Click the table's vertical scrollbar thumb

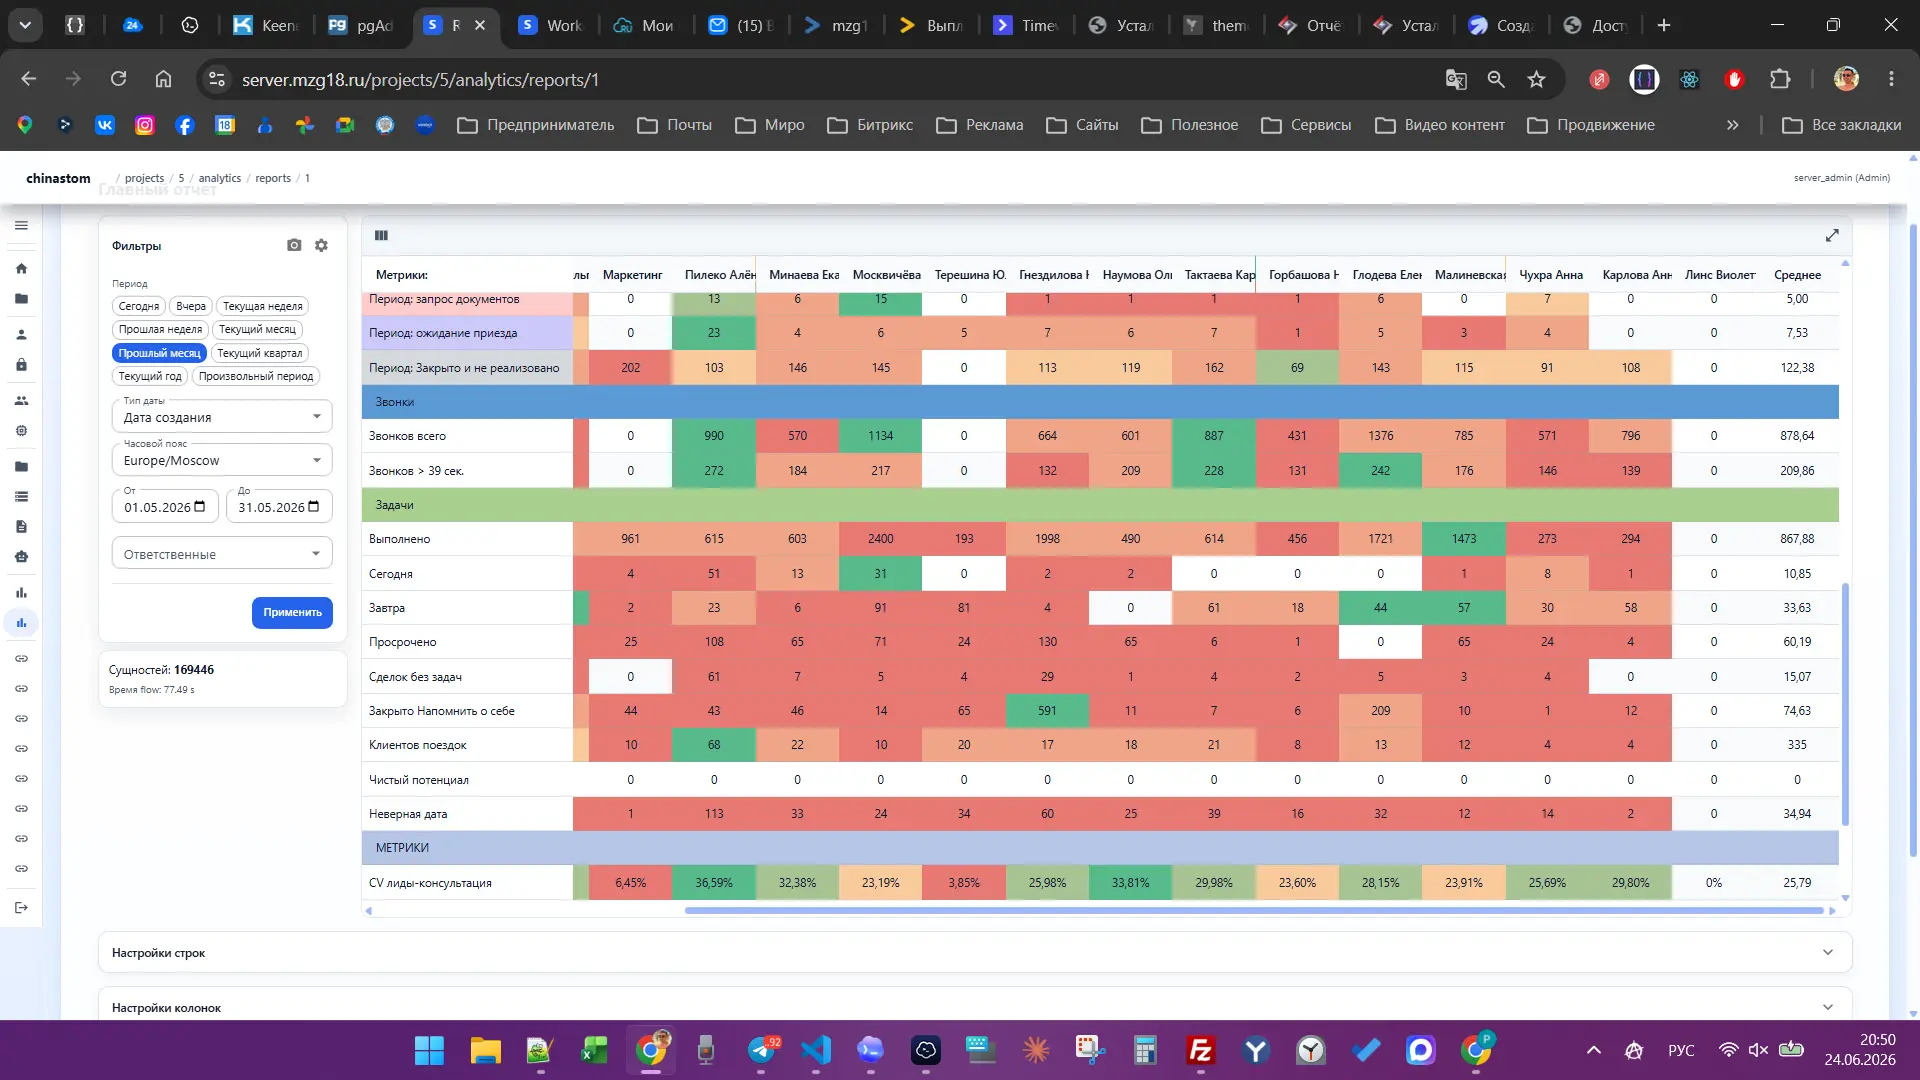[1845, 704]
